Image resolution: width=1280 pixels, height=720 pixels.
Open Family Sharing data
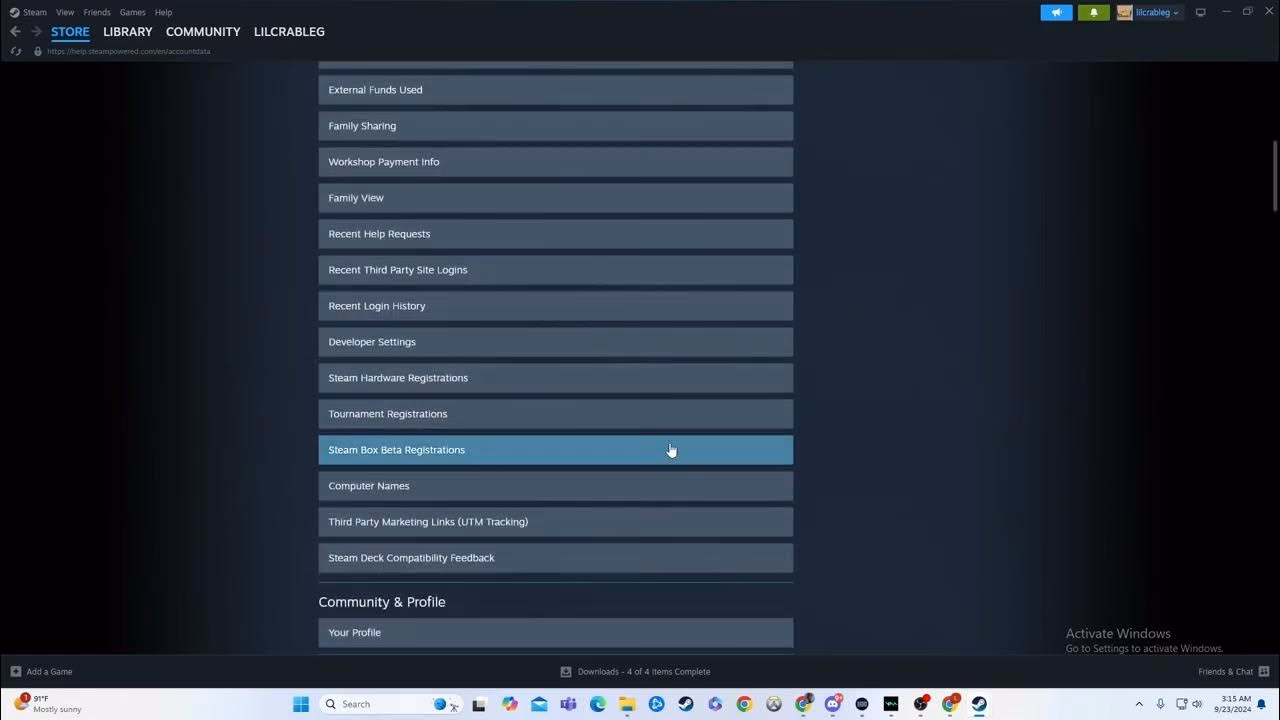pos(556,126)
